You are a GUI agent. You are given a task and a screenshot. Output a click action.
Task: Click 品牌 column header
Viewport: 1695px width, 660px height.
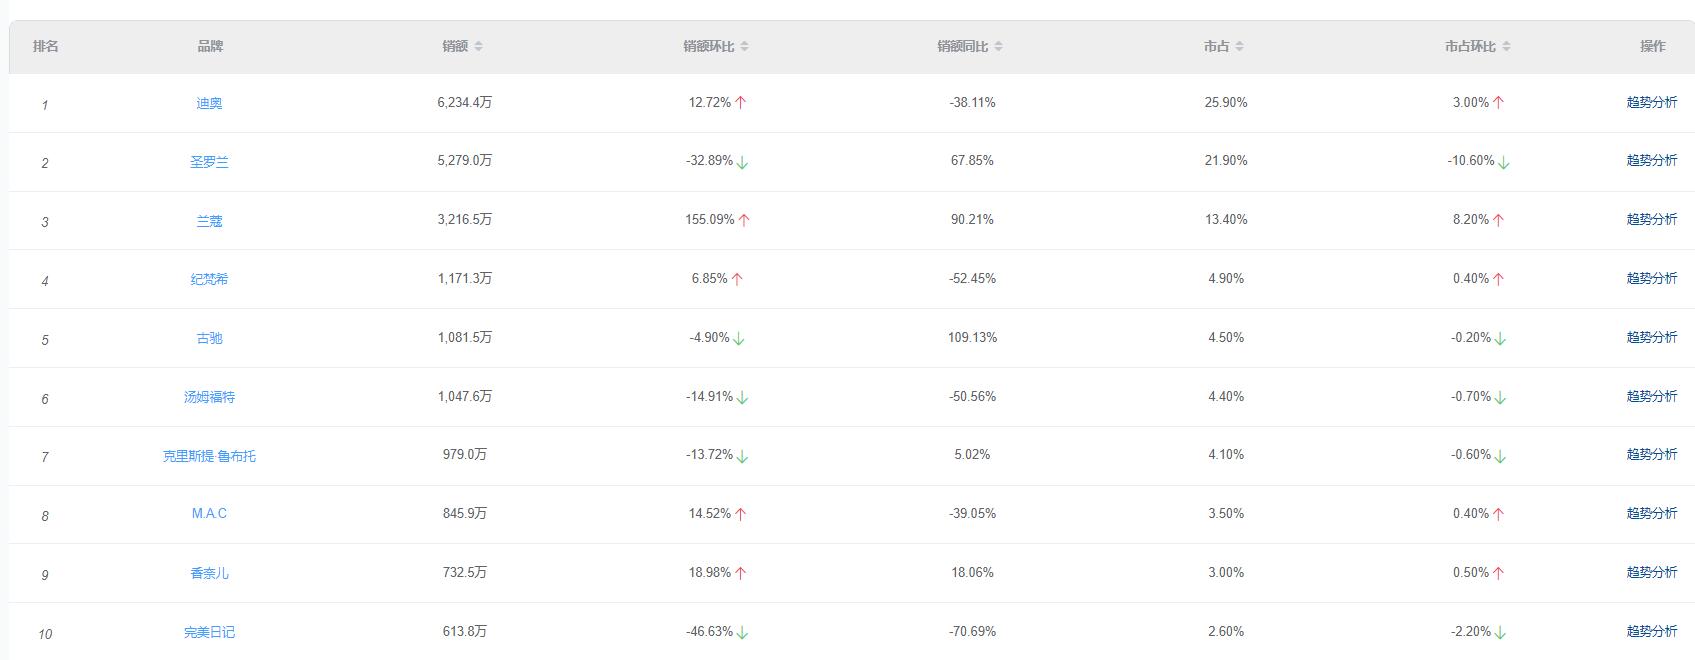[210, 46]
